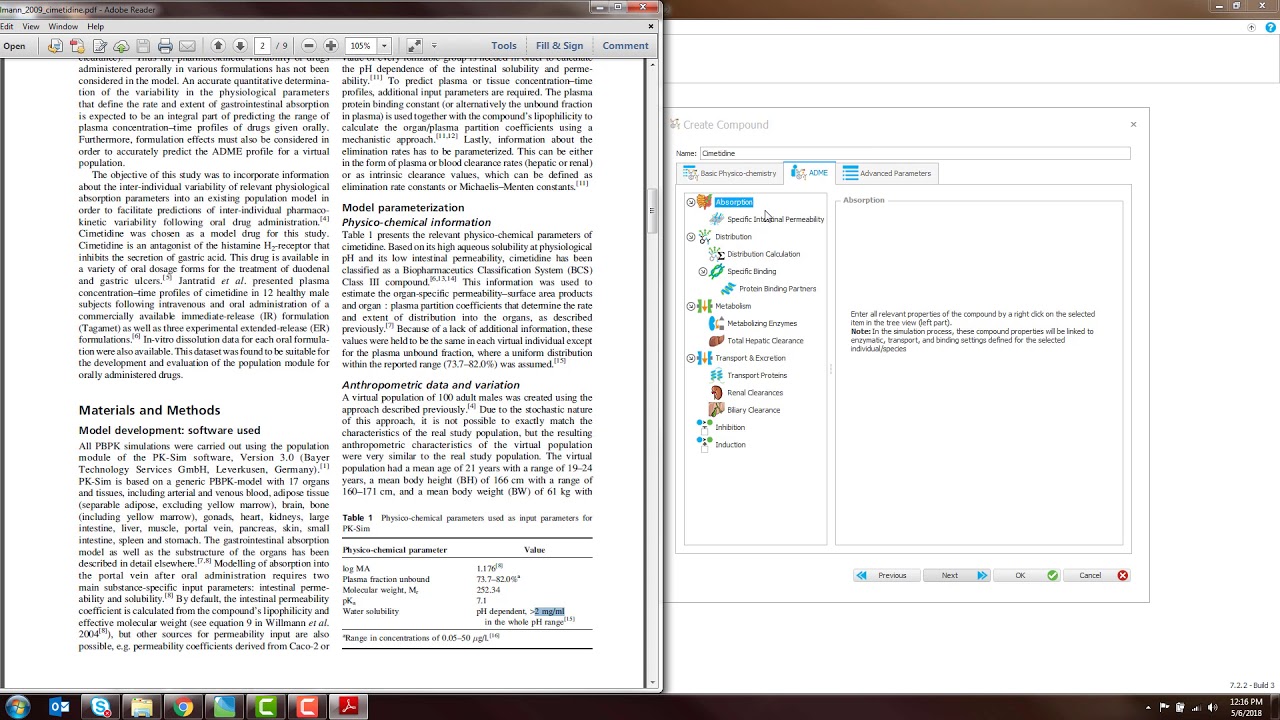
Task: Click Cancel in Create Compound dialog
Action: click(1099, 575)
